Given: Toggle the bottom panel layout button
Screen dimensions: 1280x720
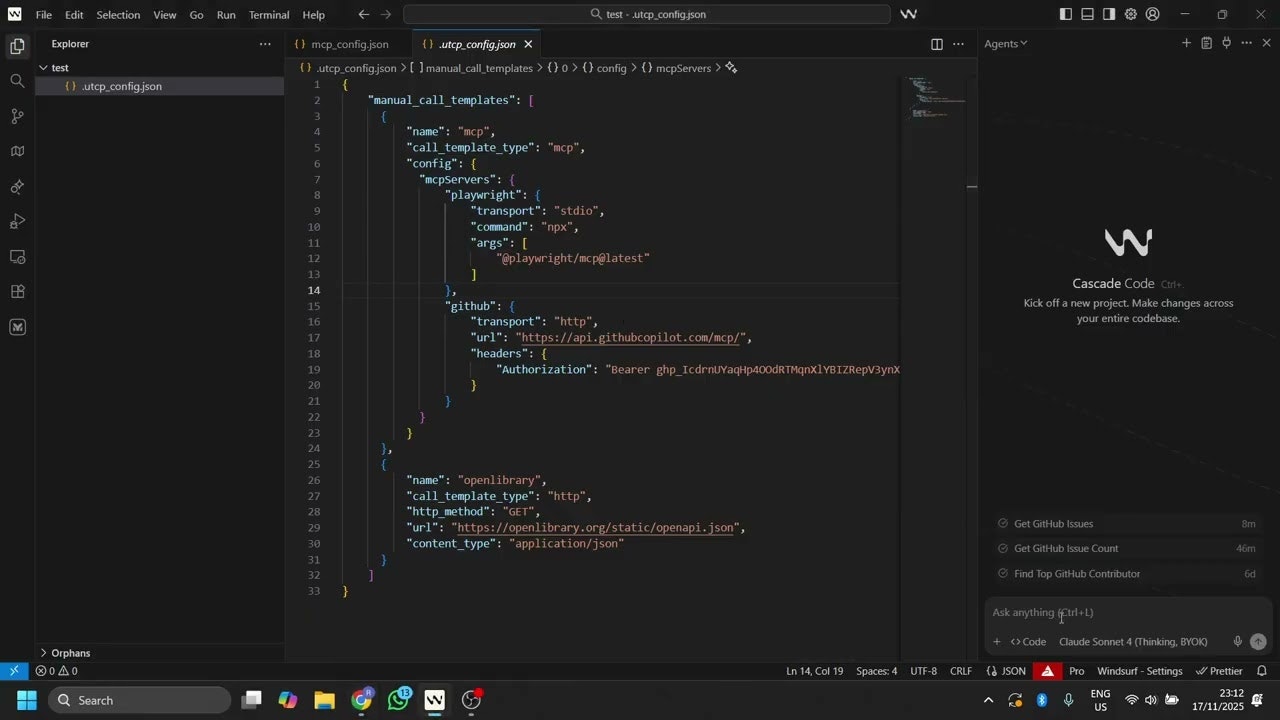Looking at the screenshot, I should [1088, 14].
